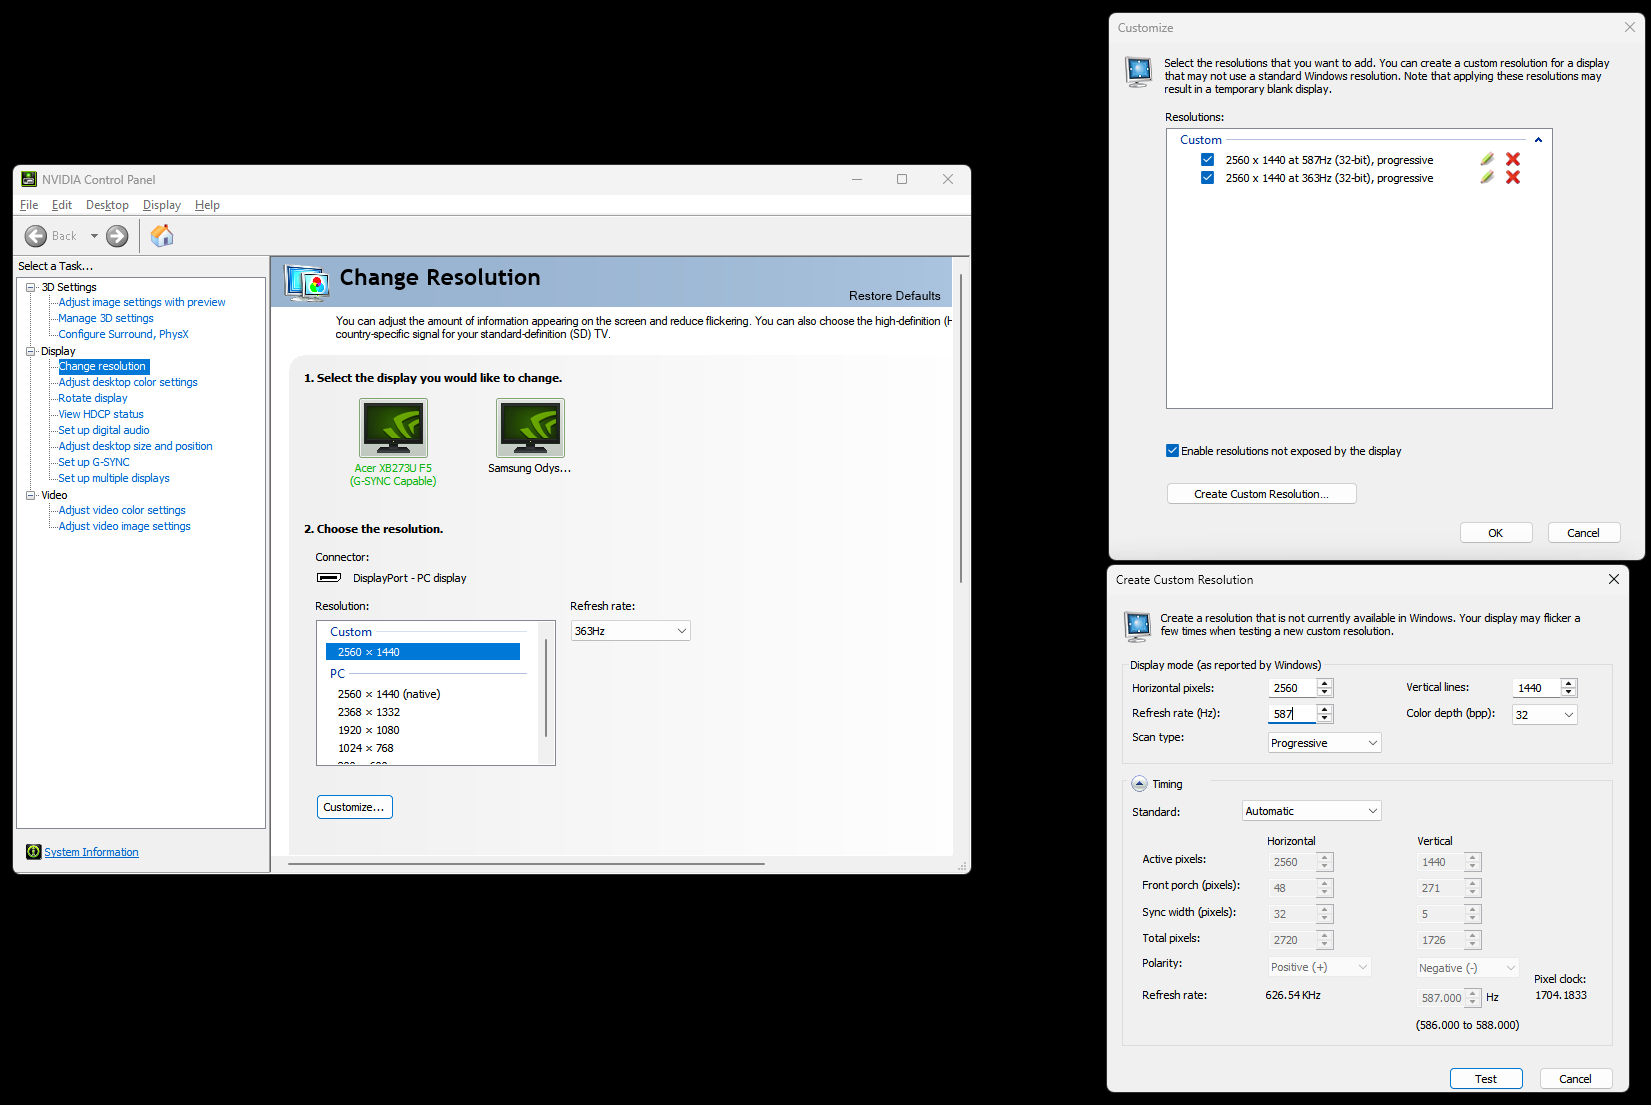Select the Samsung Odyssey display icon
1651x1105 pixels.
(x=530, y=428)
